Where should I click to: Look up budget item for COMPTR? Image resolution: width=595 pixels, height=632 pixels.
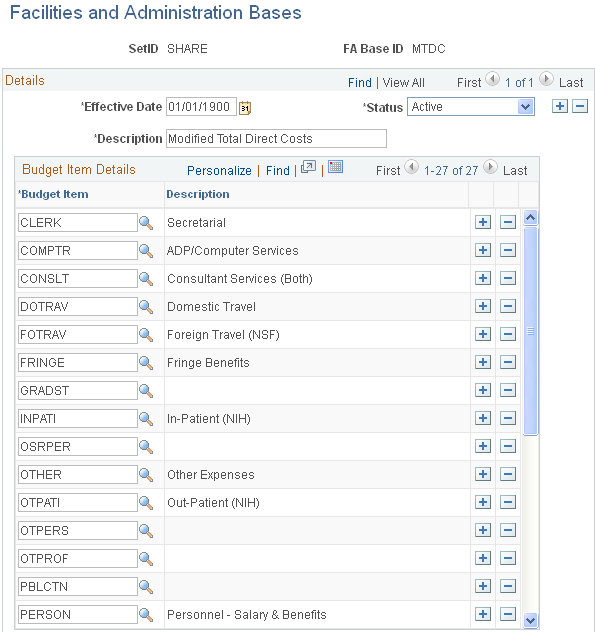(146, 251)
